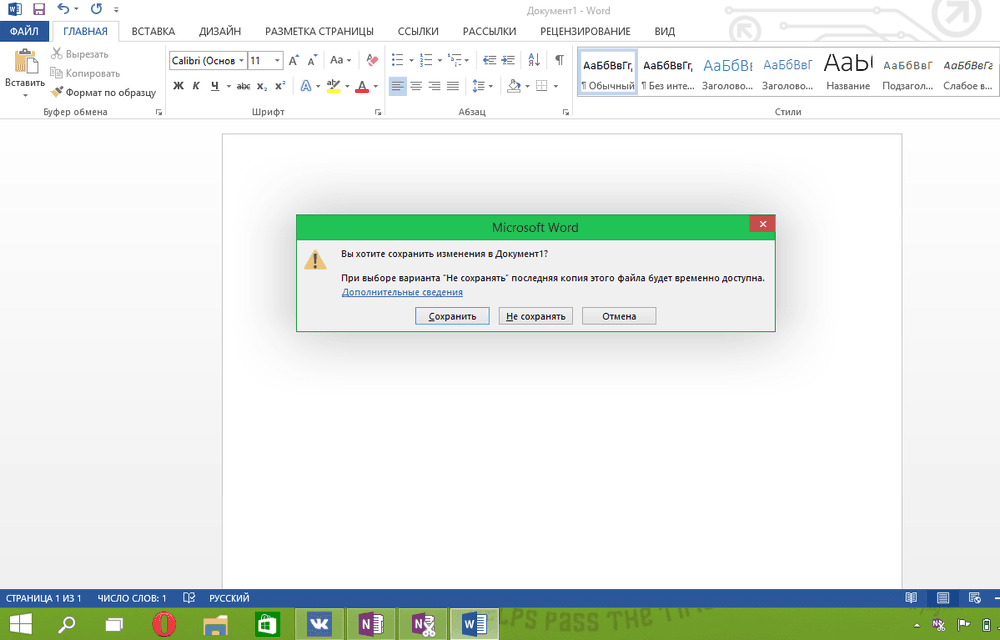Align text right
This screenshot has height=640, width=1000.
434,85
